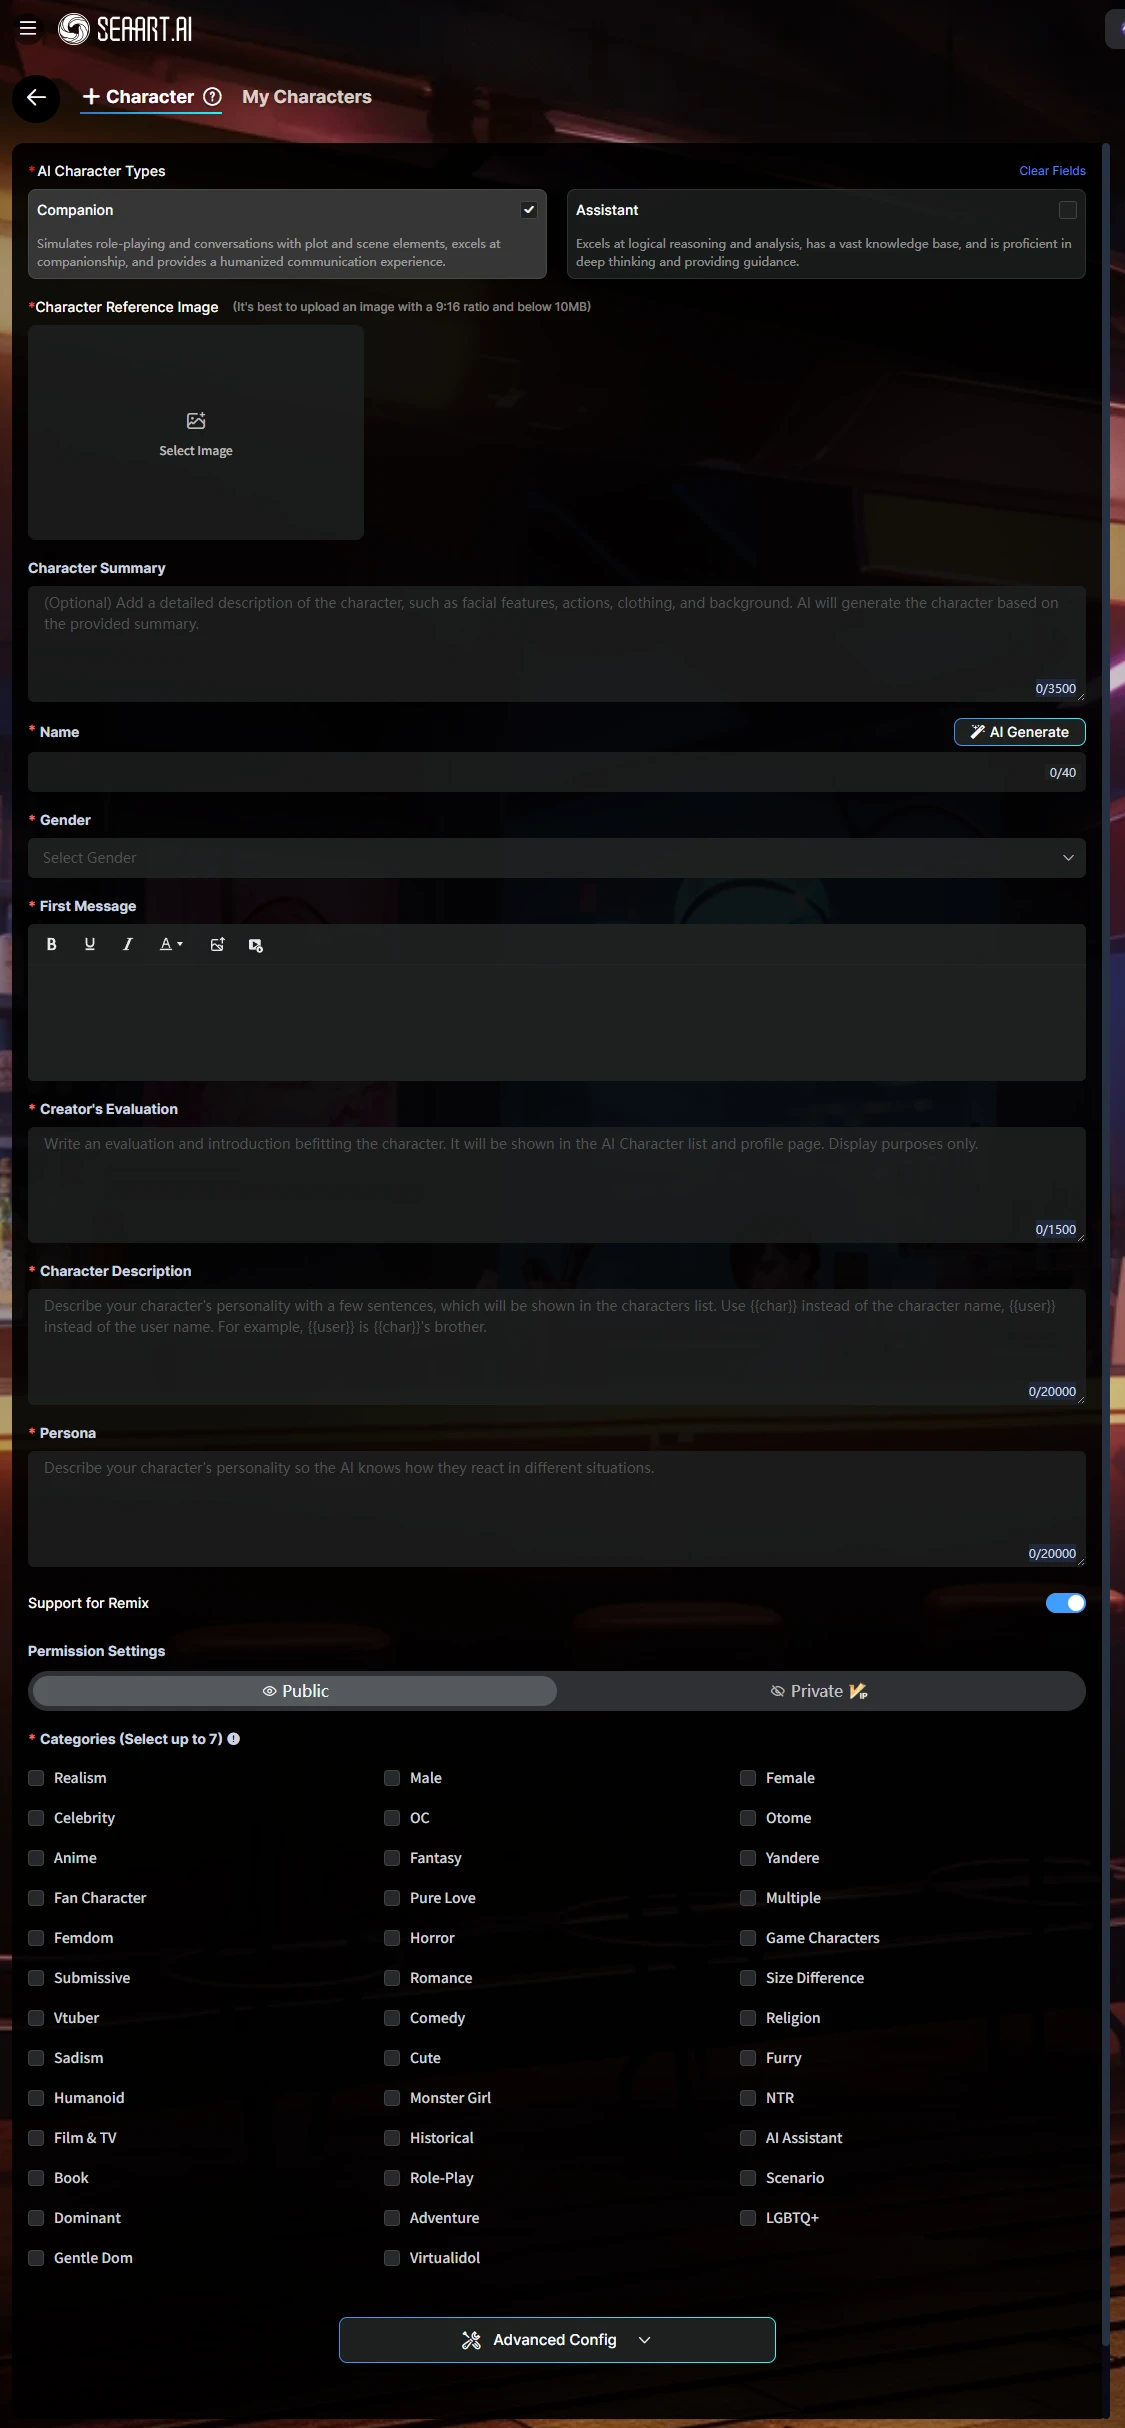Select the Private permission option
This screenshot has height=2428, width=1125.
819,1691
